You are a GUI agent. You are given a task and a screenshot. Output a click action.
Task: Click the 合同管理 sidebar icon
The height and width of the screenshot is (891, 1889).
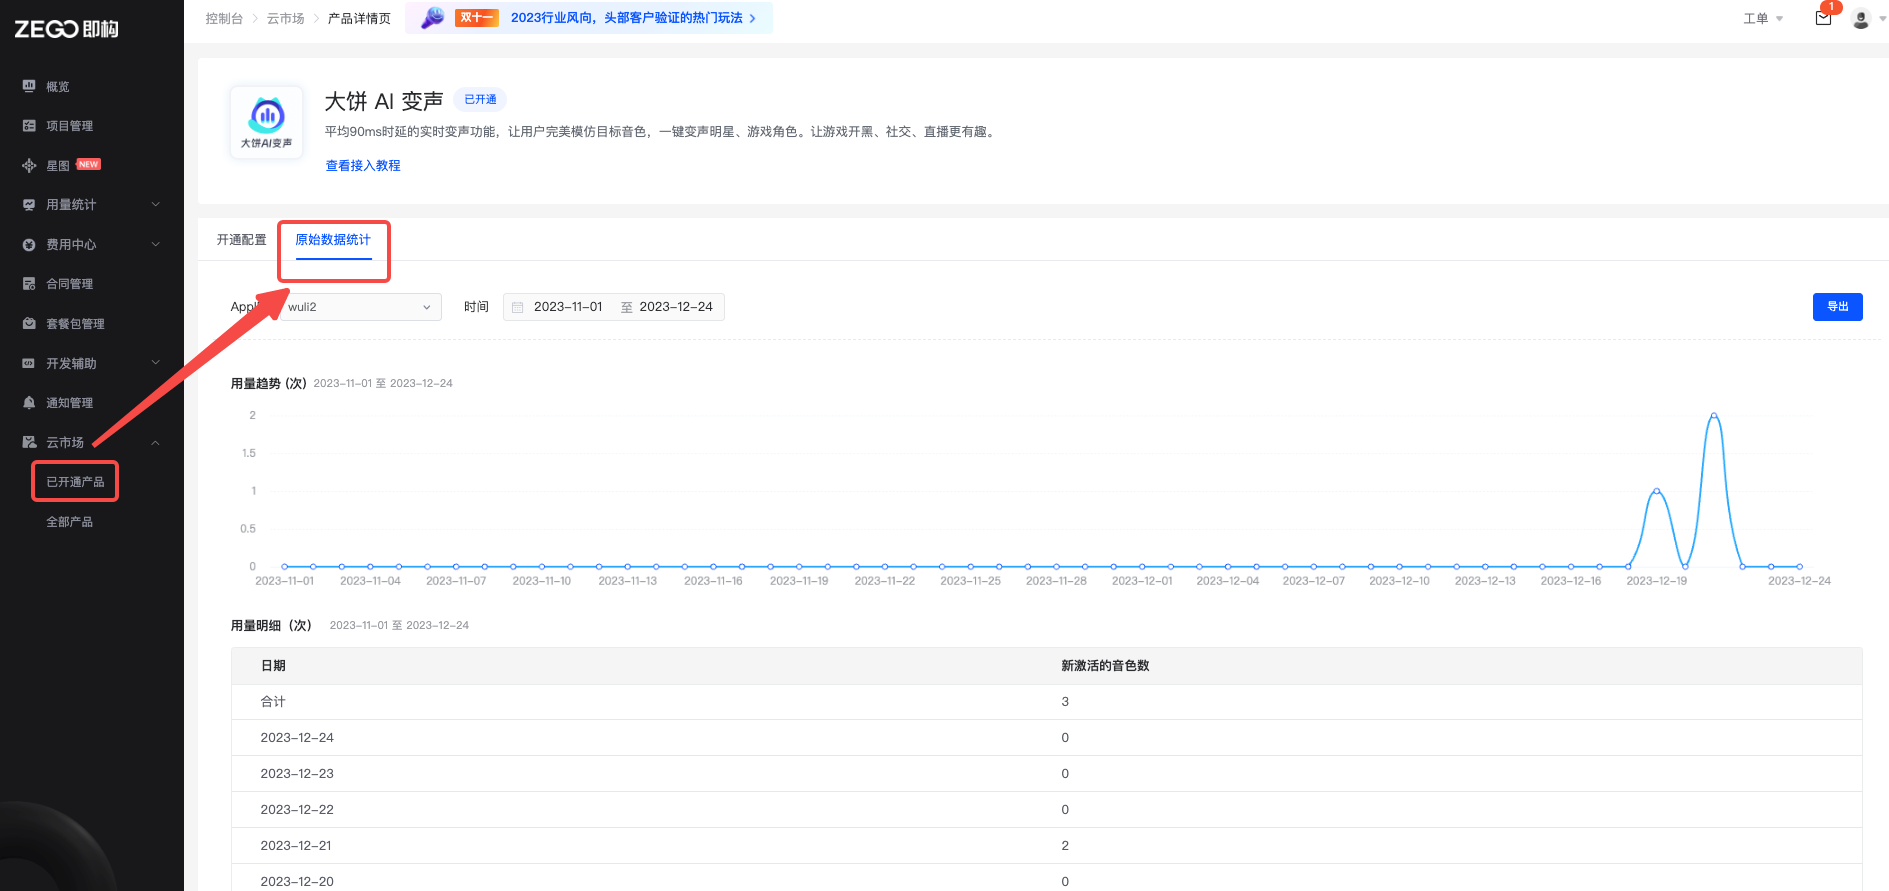[29, 284]
